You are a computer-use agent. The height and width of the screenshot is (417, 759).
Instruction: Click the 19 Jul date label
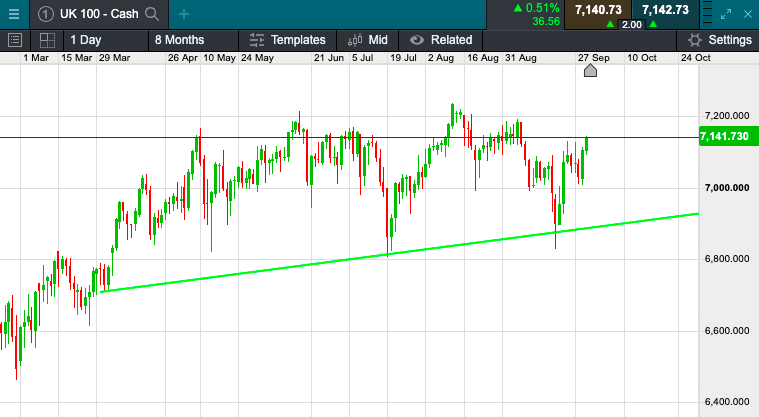tap(403, 58)
